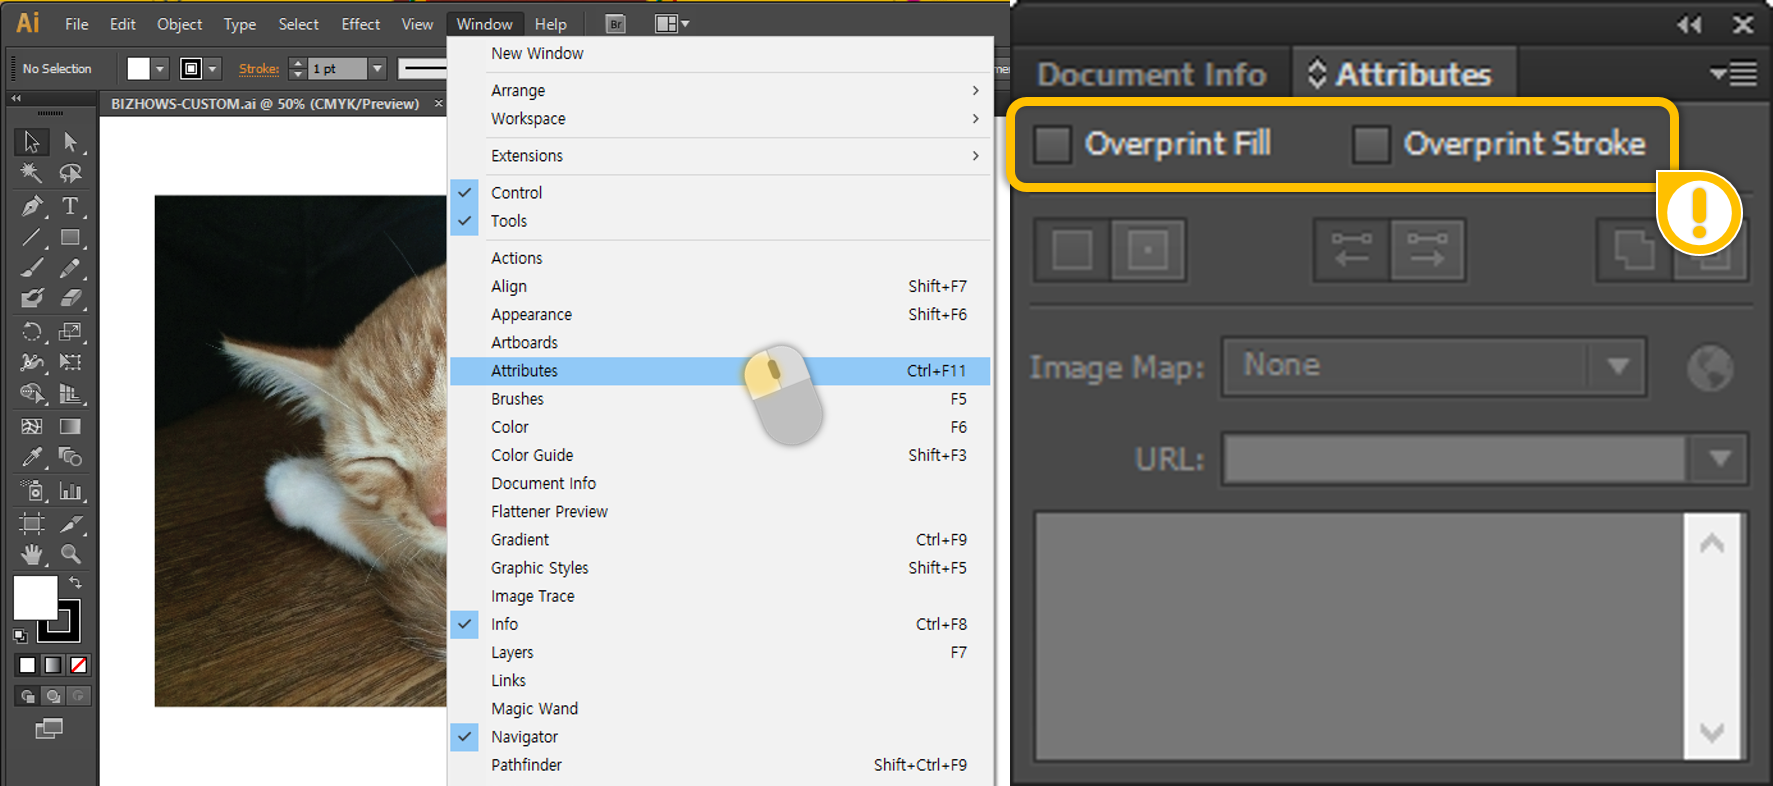Select the Magic Wand tool

(32, 173)
